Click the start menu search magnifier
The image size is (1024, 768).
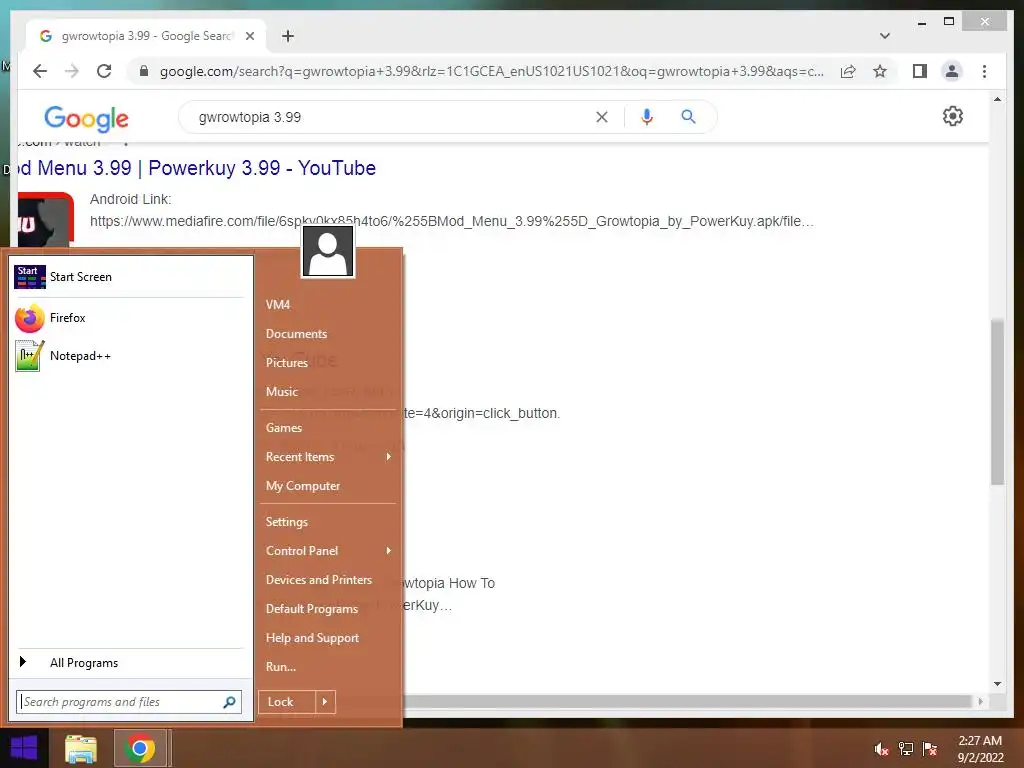pos(229,702)
